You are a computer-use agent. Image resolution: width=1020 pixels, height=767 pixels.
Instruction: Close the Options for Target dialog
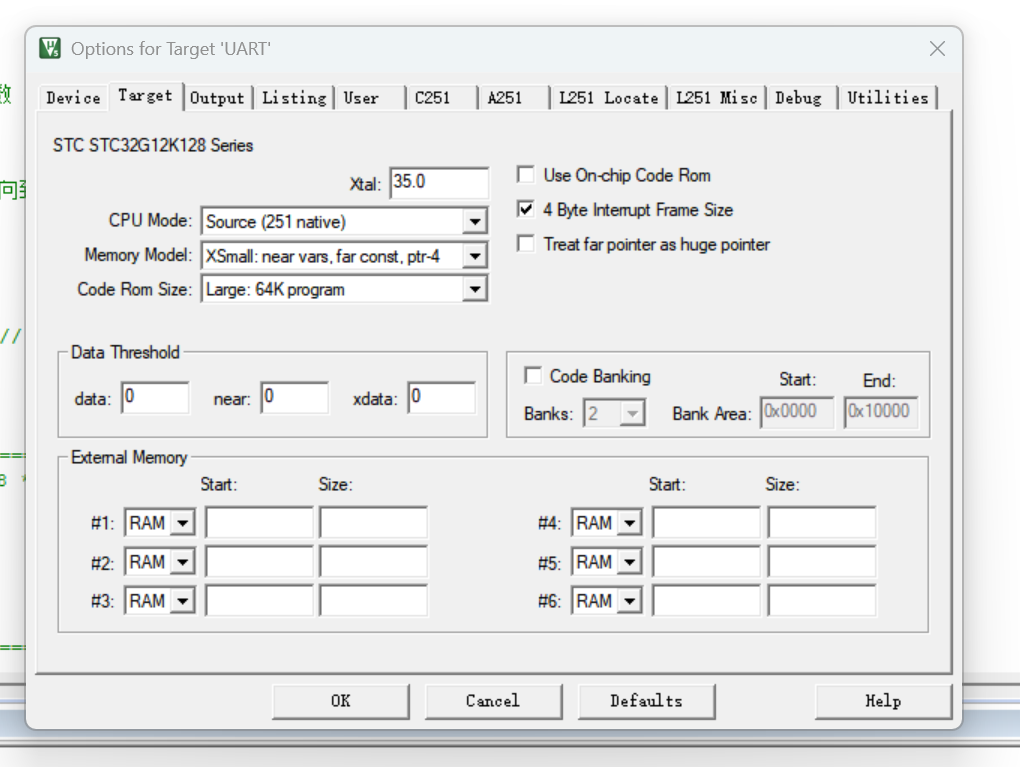tap(936, 49)
